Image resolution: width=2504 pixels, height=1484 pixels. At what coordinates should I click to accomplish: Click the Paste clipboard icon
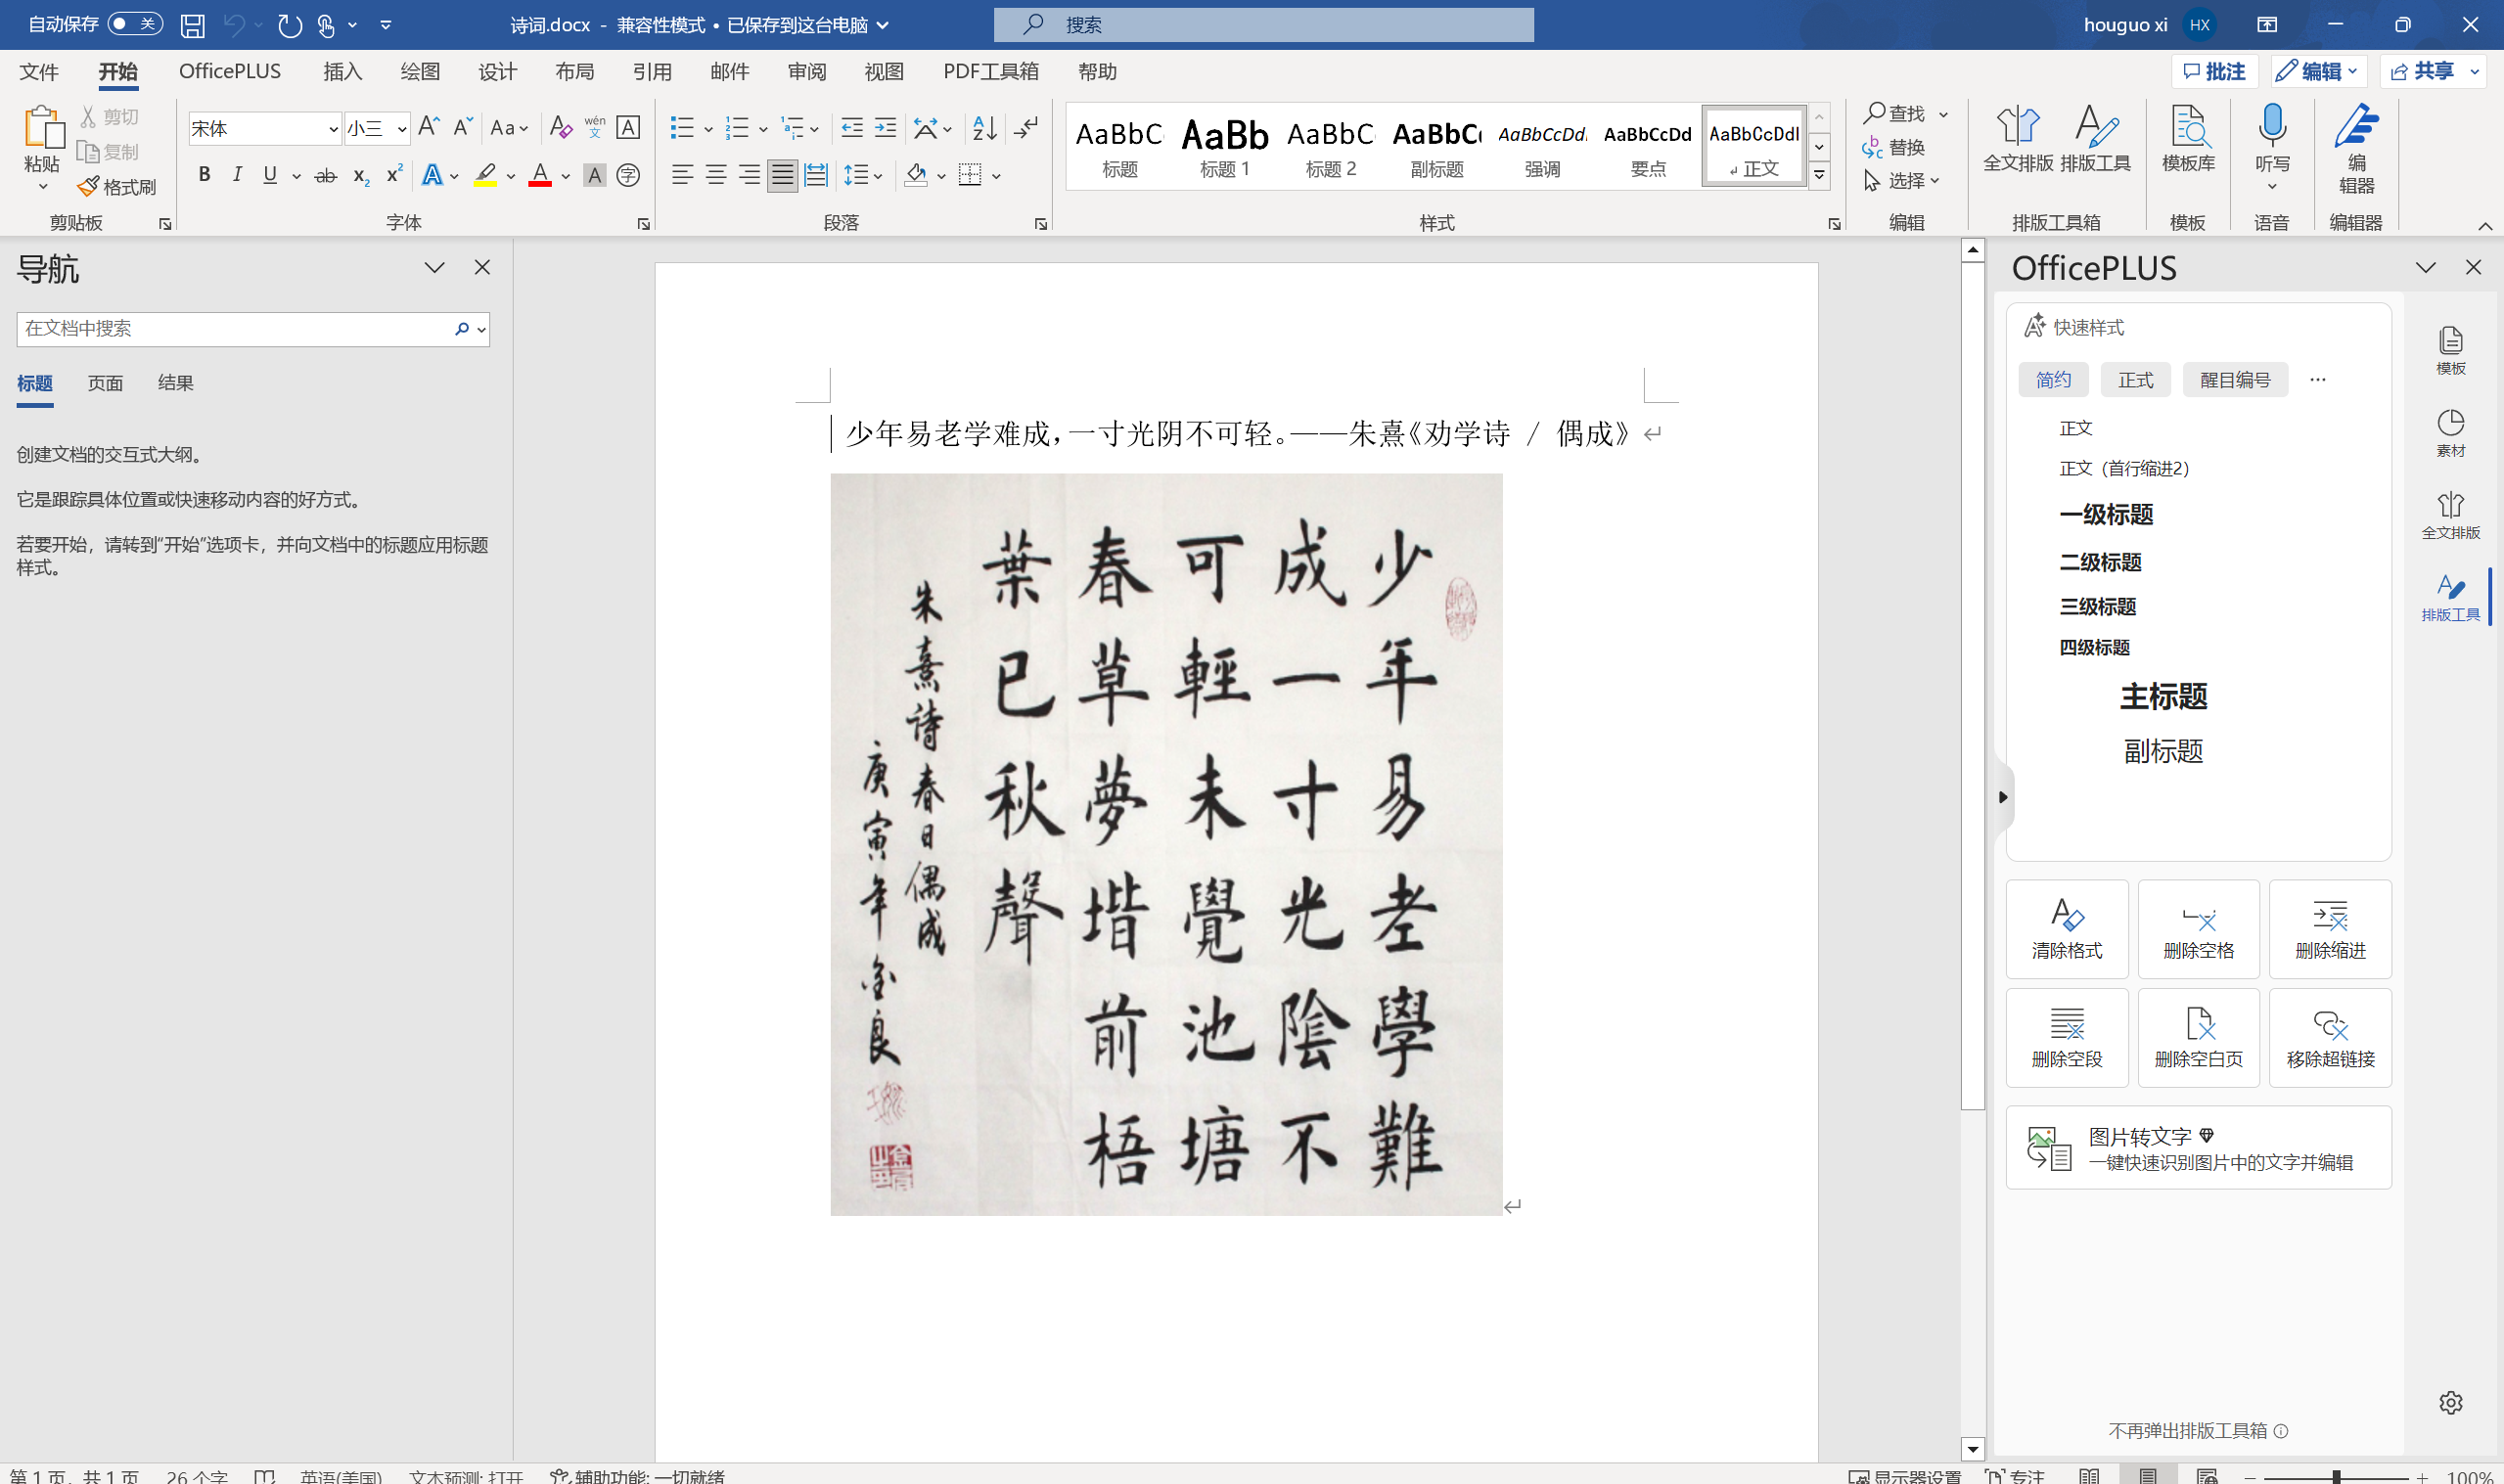[x=42, y=128]
